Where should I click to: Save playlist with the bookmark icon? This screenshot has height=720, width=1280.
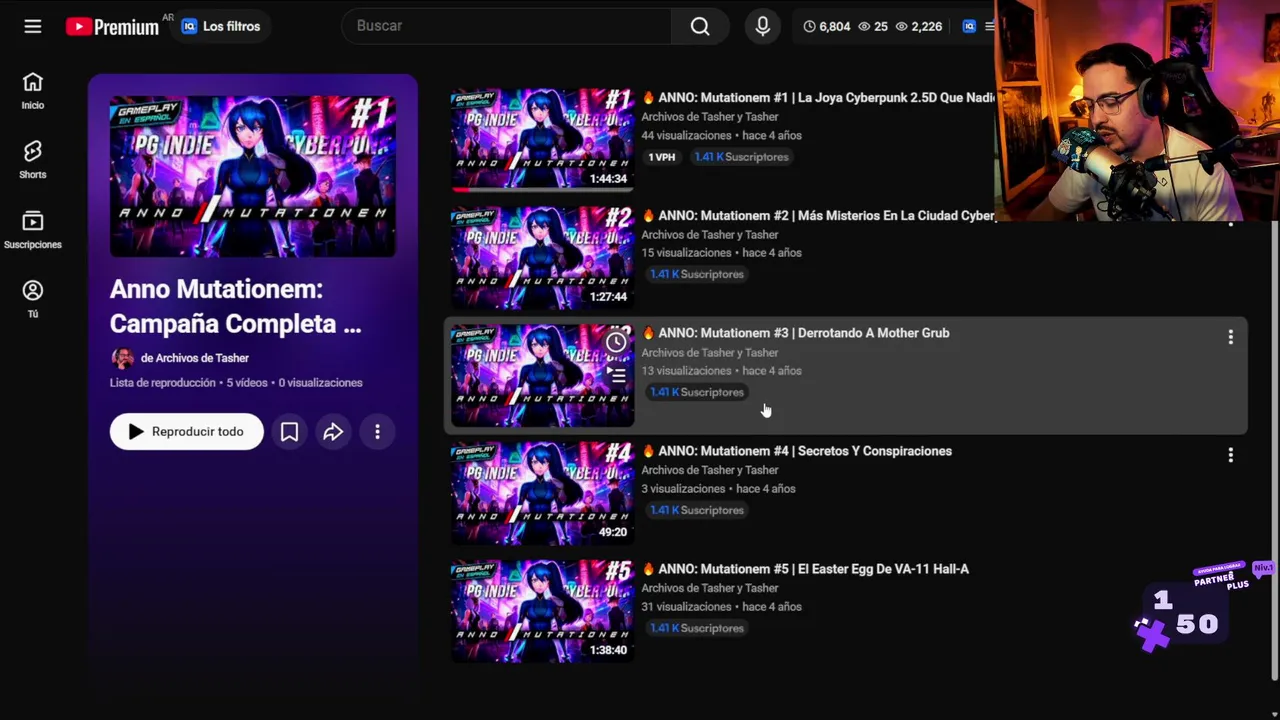click(x=289, y=432)
